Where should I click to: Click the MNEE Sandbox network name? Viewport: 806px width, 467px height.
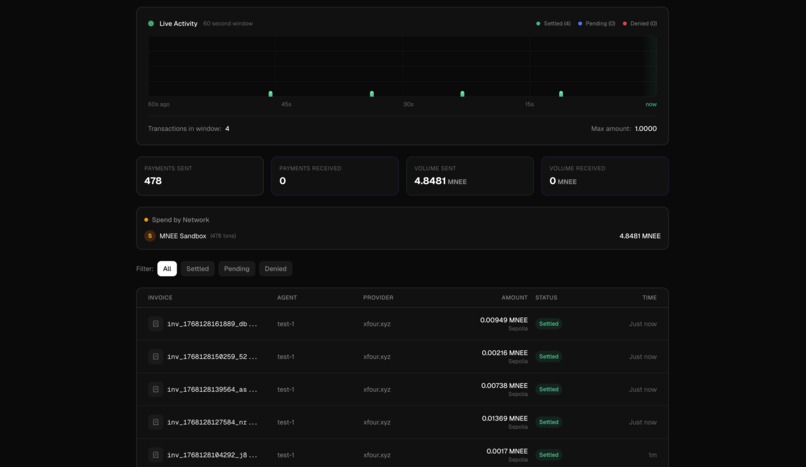point(182,236)
